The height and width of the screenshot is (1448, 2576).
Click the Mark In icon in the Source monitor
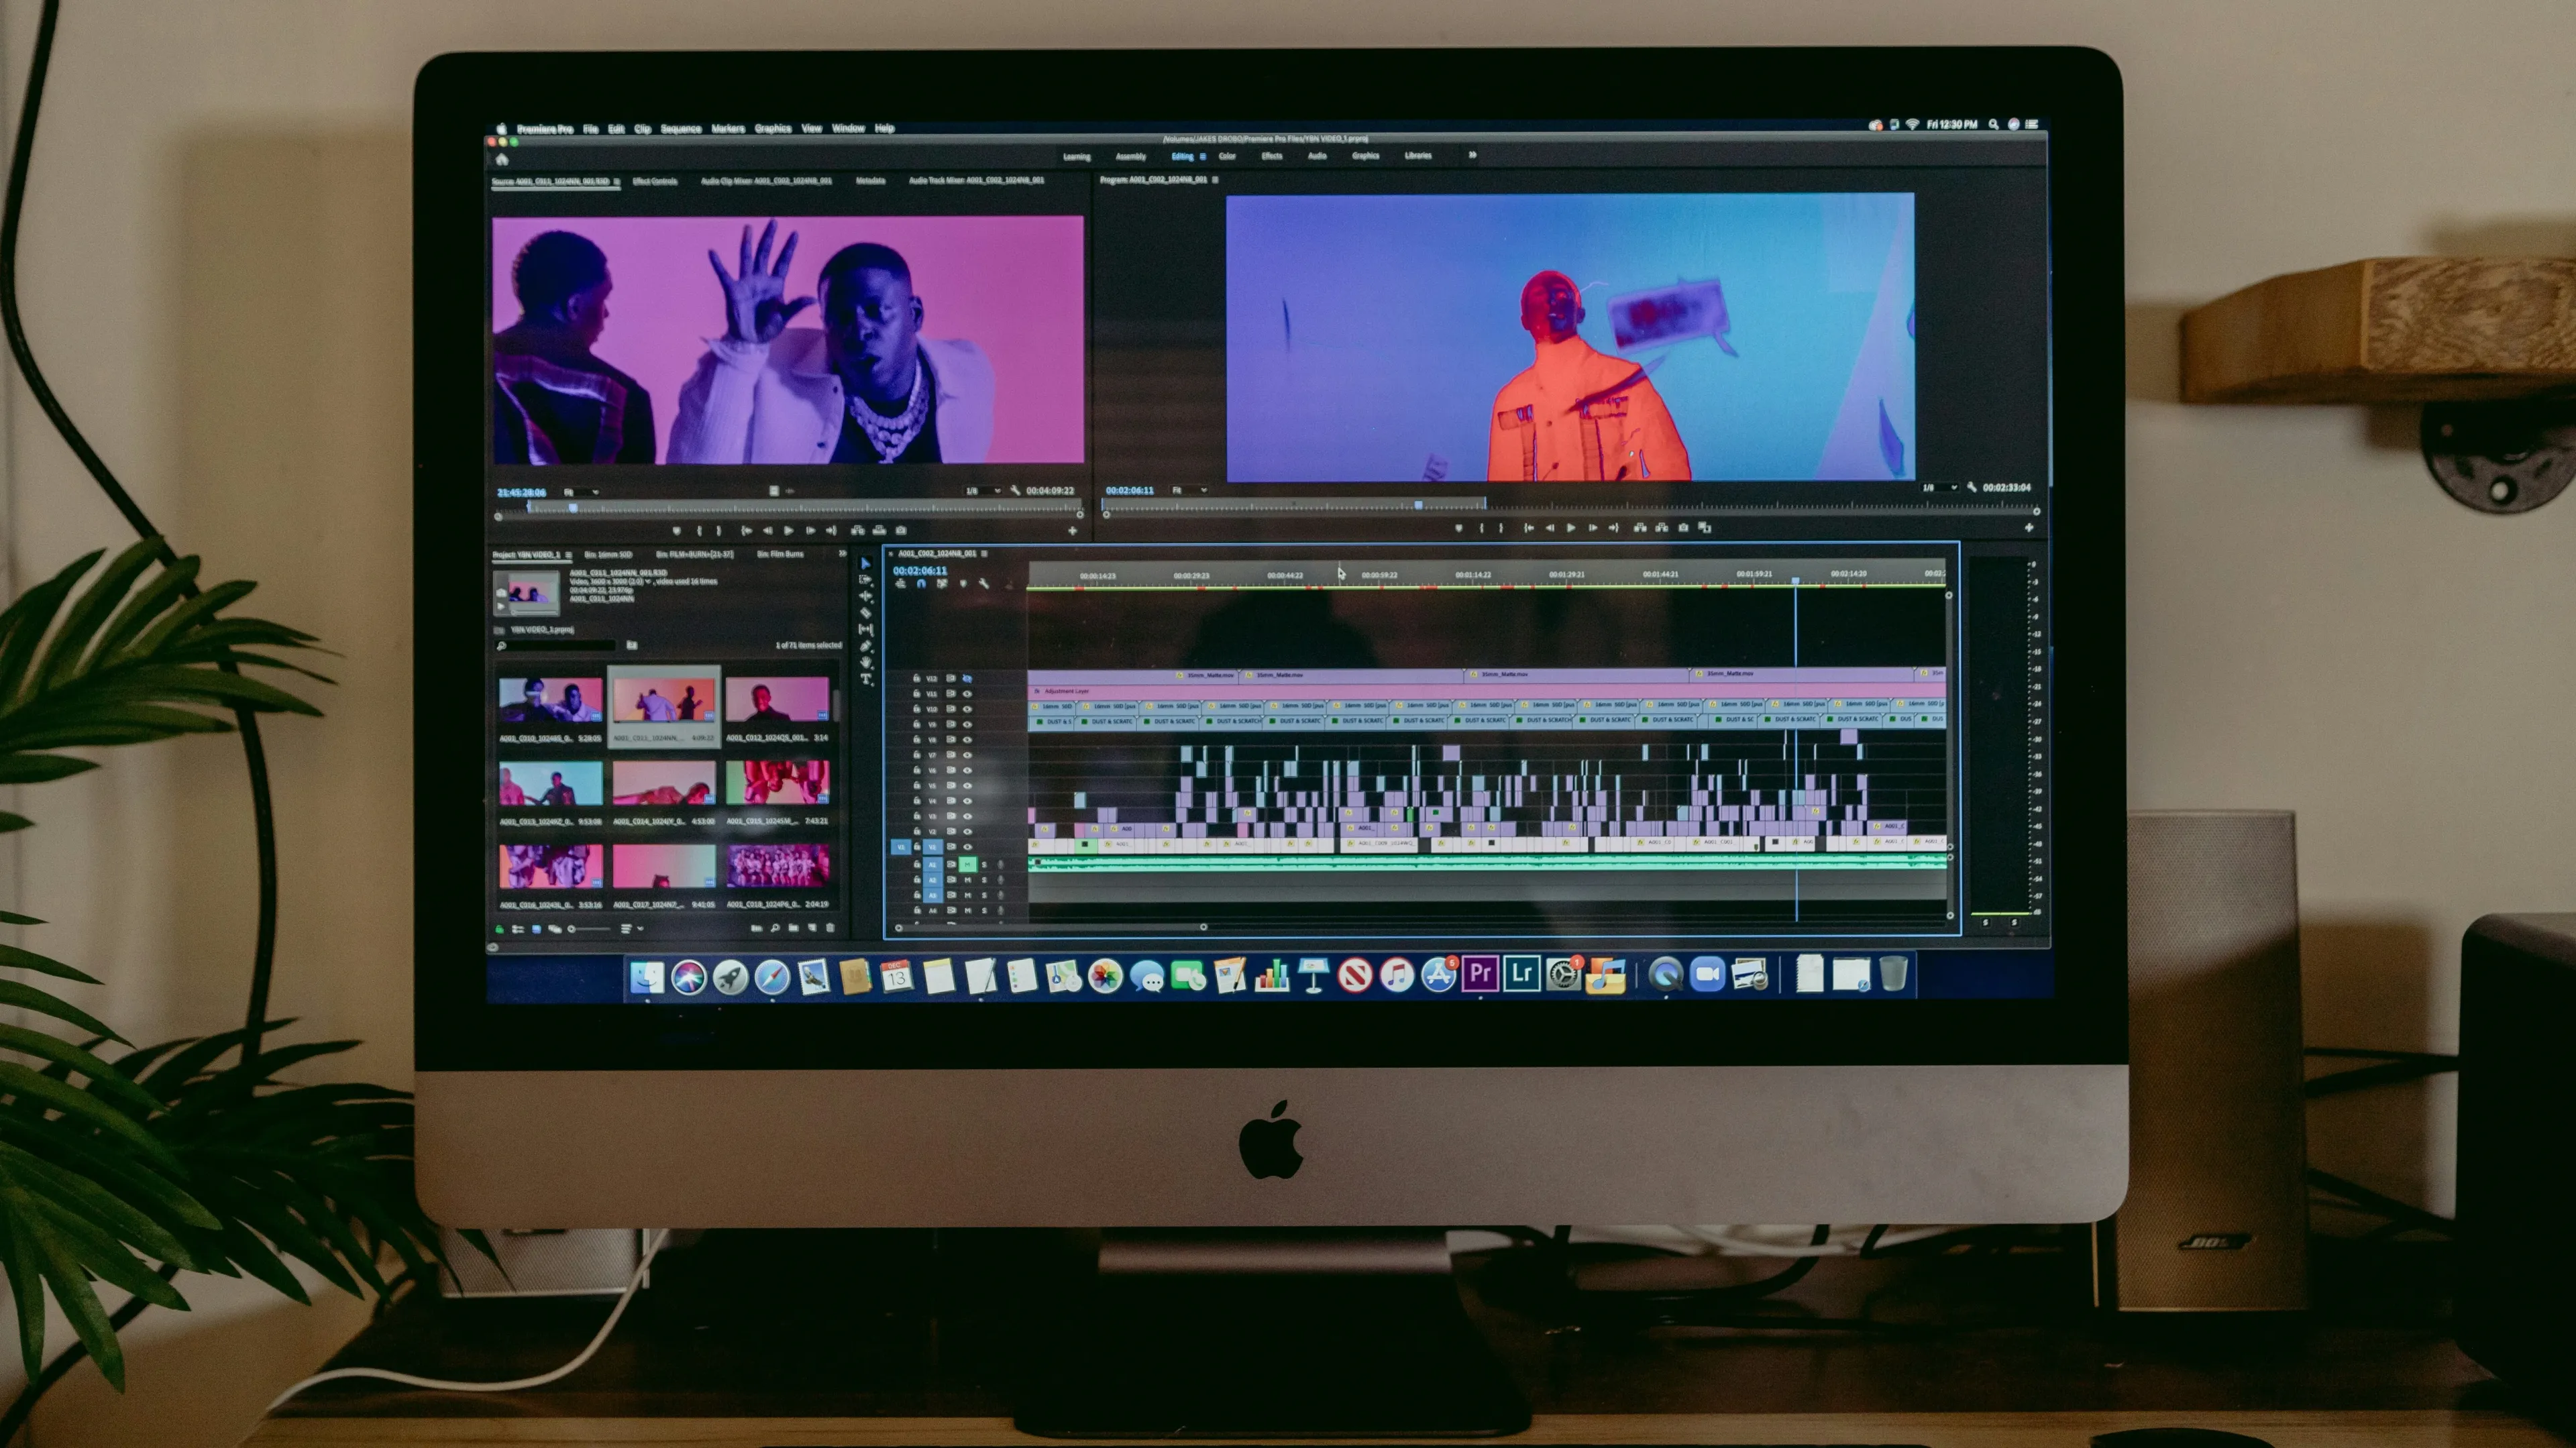click(701, 530)
